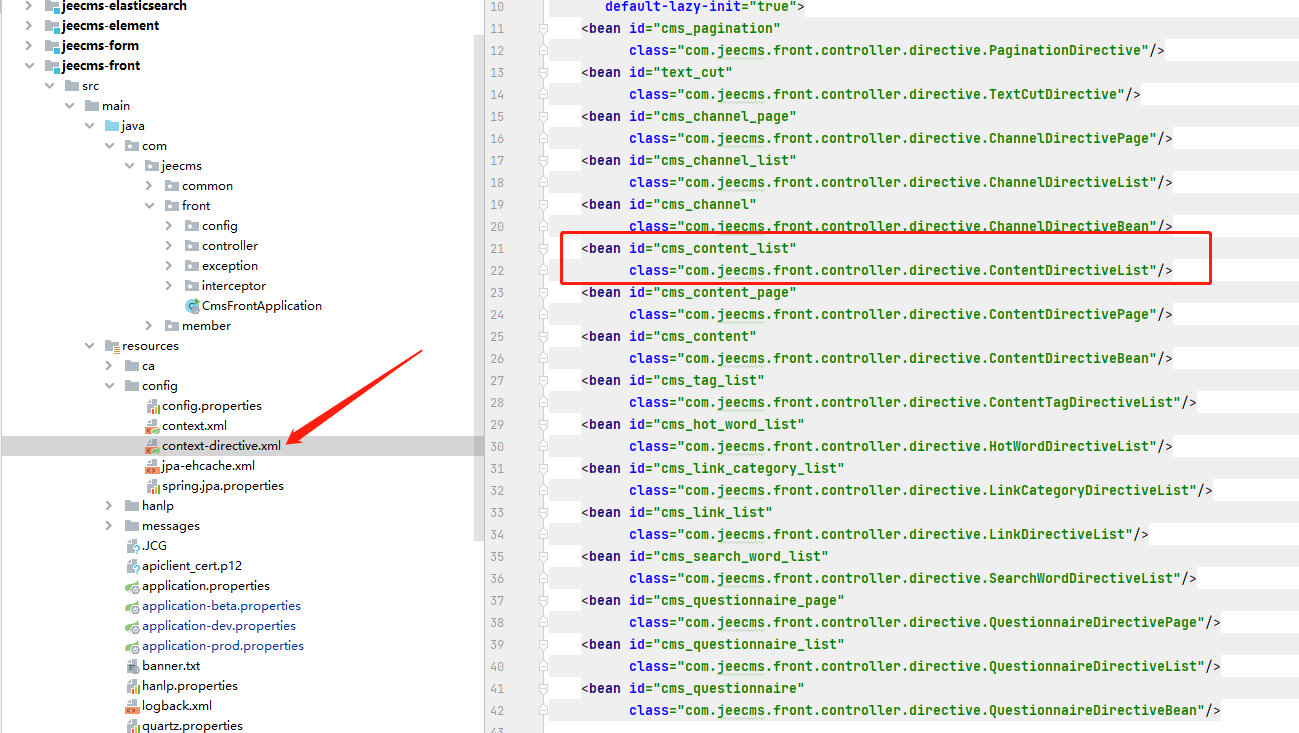Viewport: 1299px width, 733px height.
Task: Expand the config package under front
Action: [168, 226]
